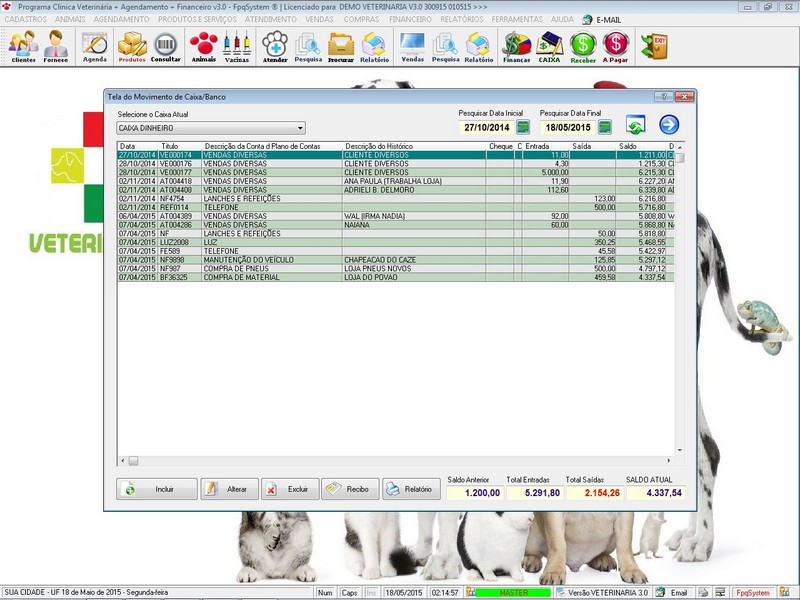The height and width of the screenshot is (600, 800).
Task: Click the Excluir button
Action: tap(290, 489)
